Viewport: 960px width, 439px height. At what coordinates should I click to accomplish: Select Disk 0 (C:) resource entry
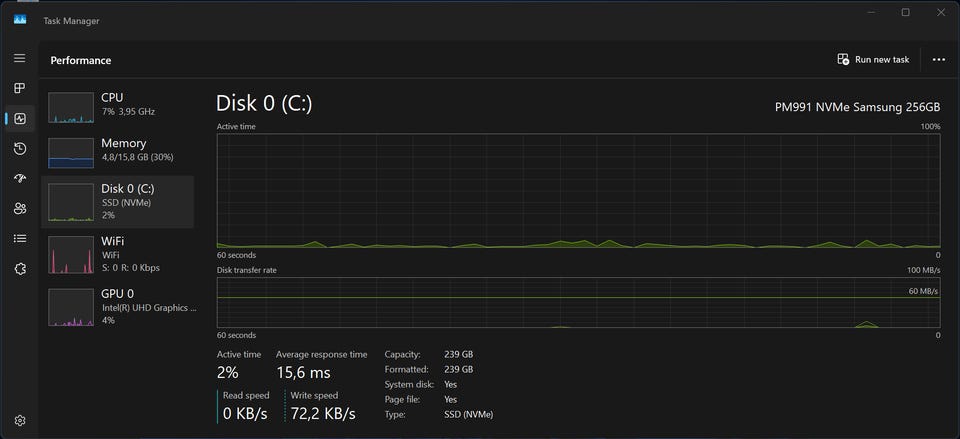pyautogui.click(x=117, y=200)
